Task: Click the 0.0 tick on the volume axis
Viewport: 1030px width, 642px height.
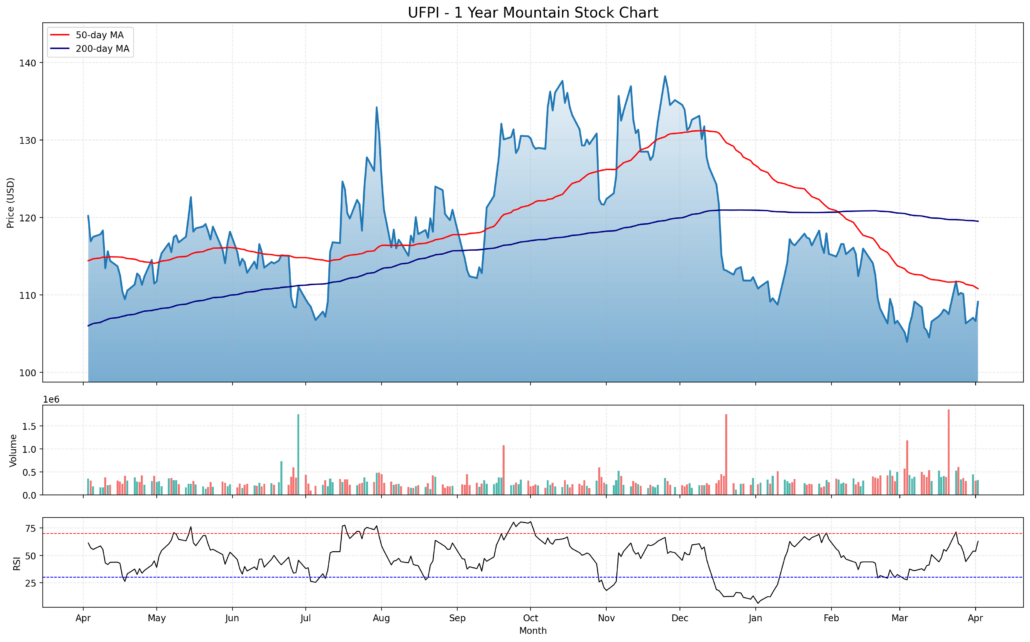Action: click(x=30, y=495)
